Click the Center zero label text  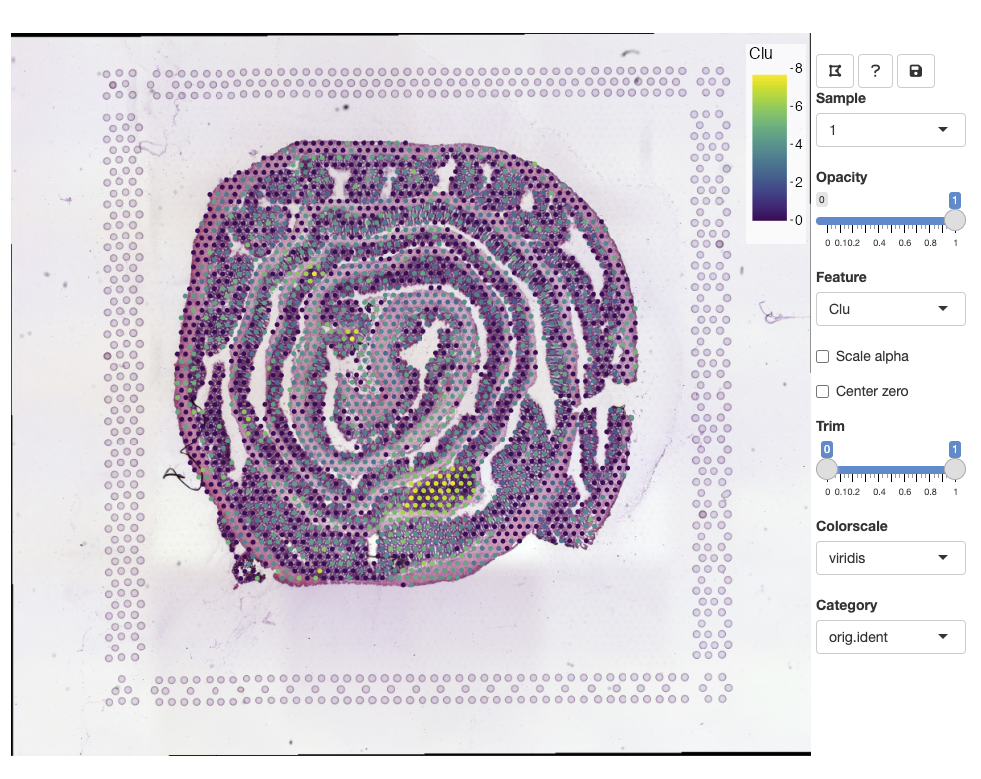click(x=872, y=392)
